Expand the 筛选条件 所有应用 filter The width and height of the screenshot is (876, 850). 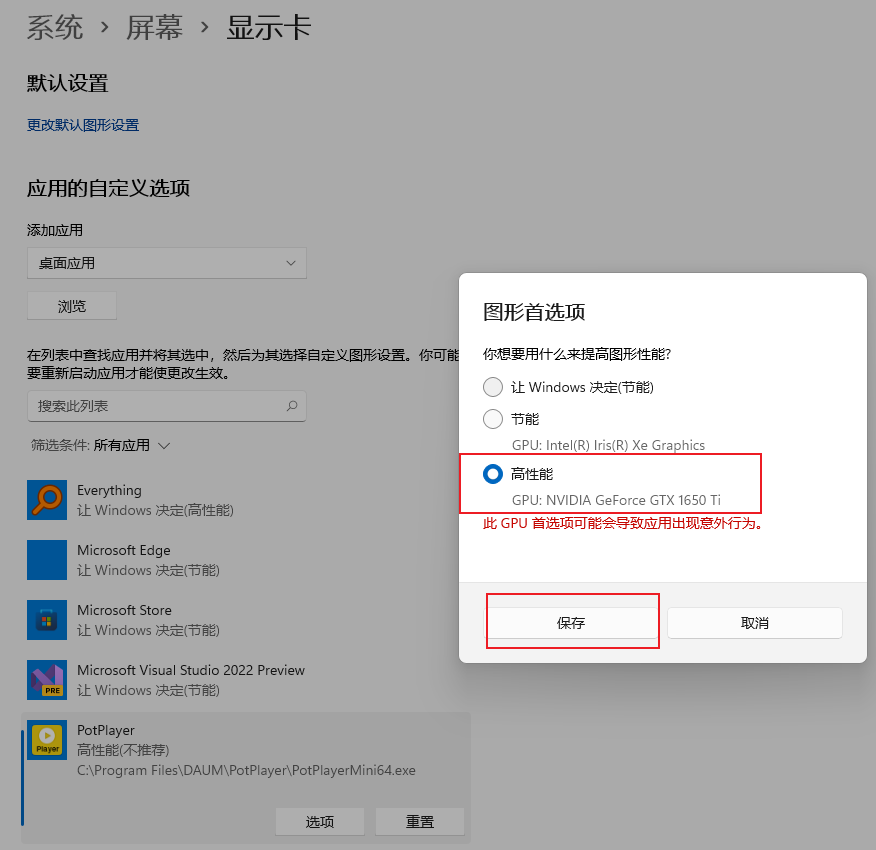pyautogui.click(x=101, y=445)
